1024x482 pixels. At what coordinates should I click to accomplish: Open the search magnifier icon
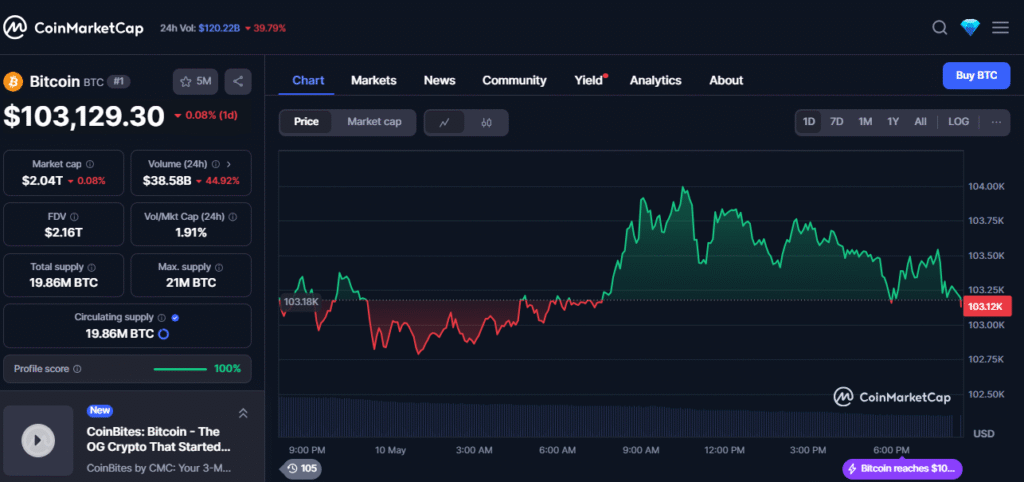(x=939, y=27)
